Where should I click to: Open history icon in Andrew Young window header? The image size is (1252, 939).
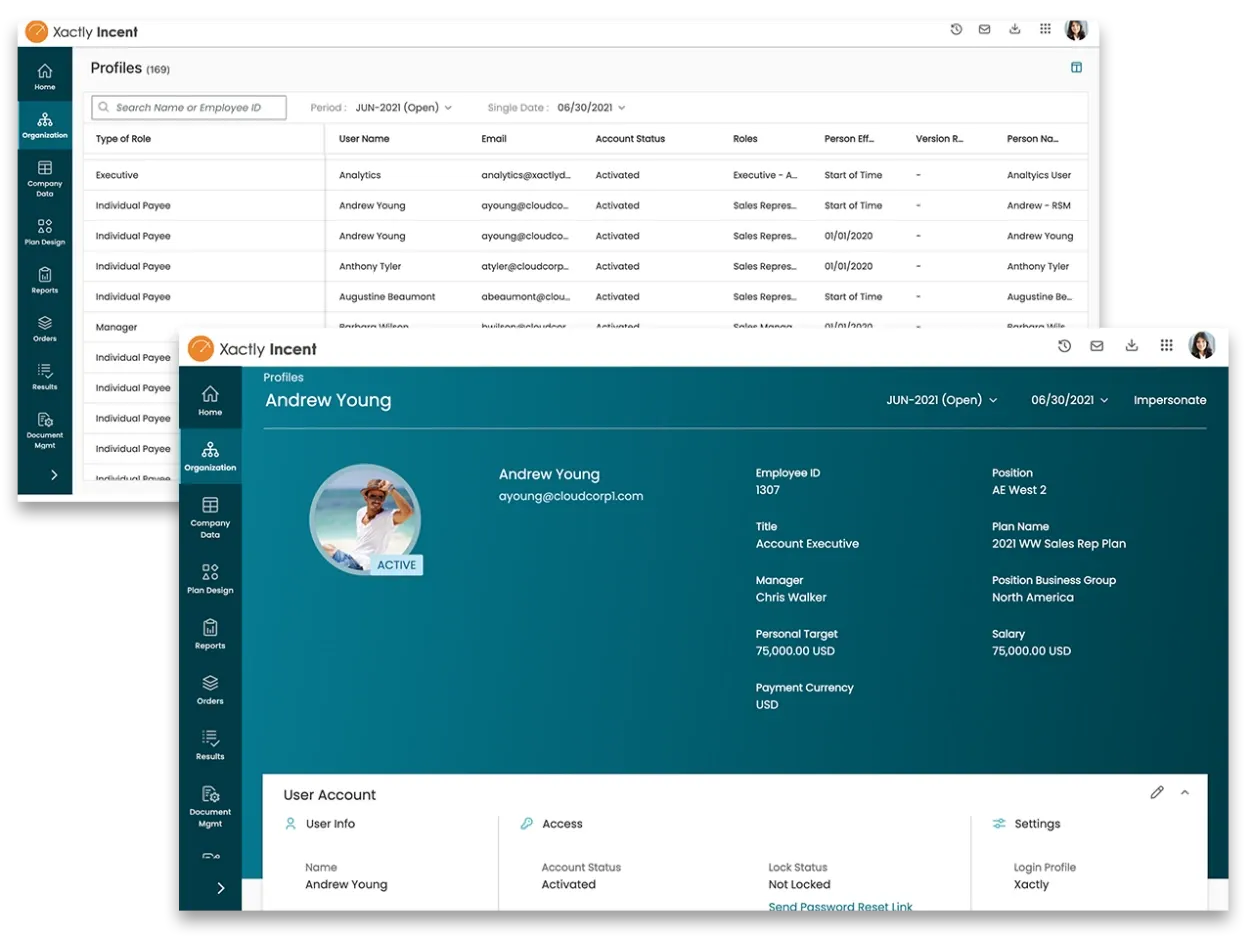[x=1064, y=346]
